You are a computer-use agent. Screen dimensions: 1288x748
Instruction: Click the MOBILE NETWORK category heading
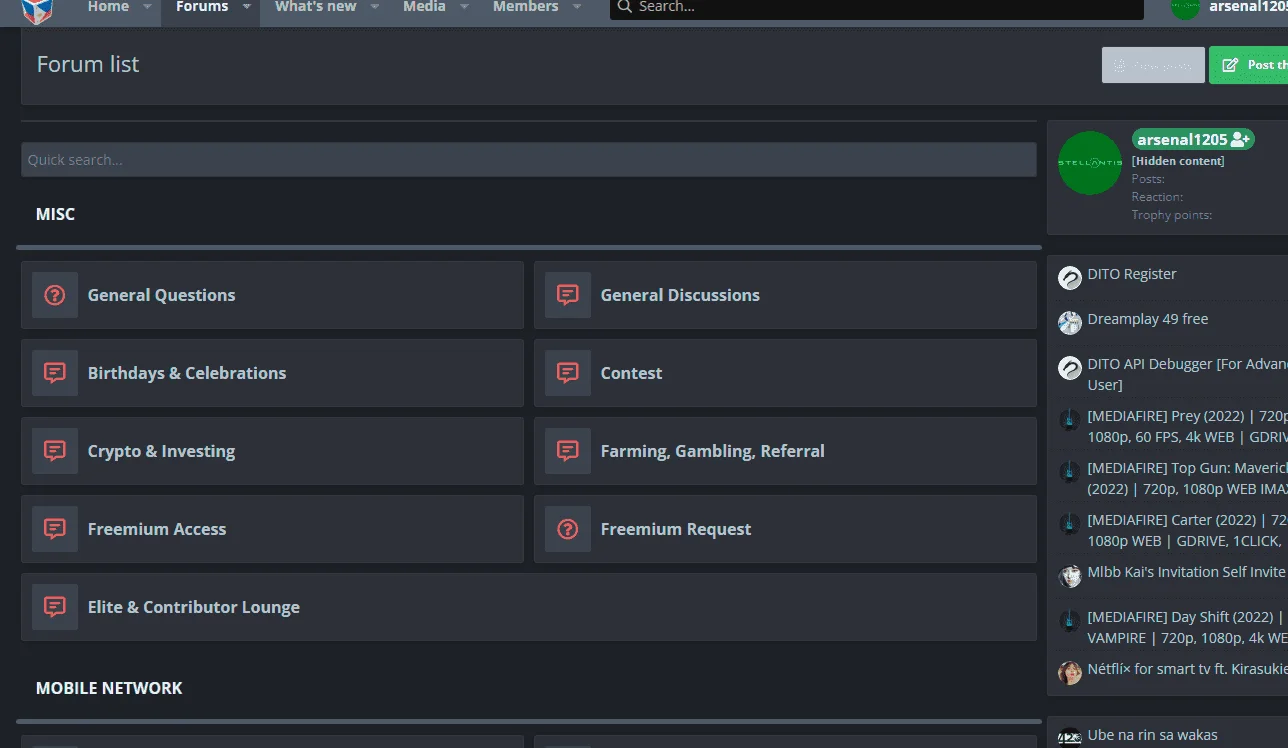(109, 688)
